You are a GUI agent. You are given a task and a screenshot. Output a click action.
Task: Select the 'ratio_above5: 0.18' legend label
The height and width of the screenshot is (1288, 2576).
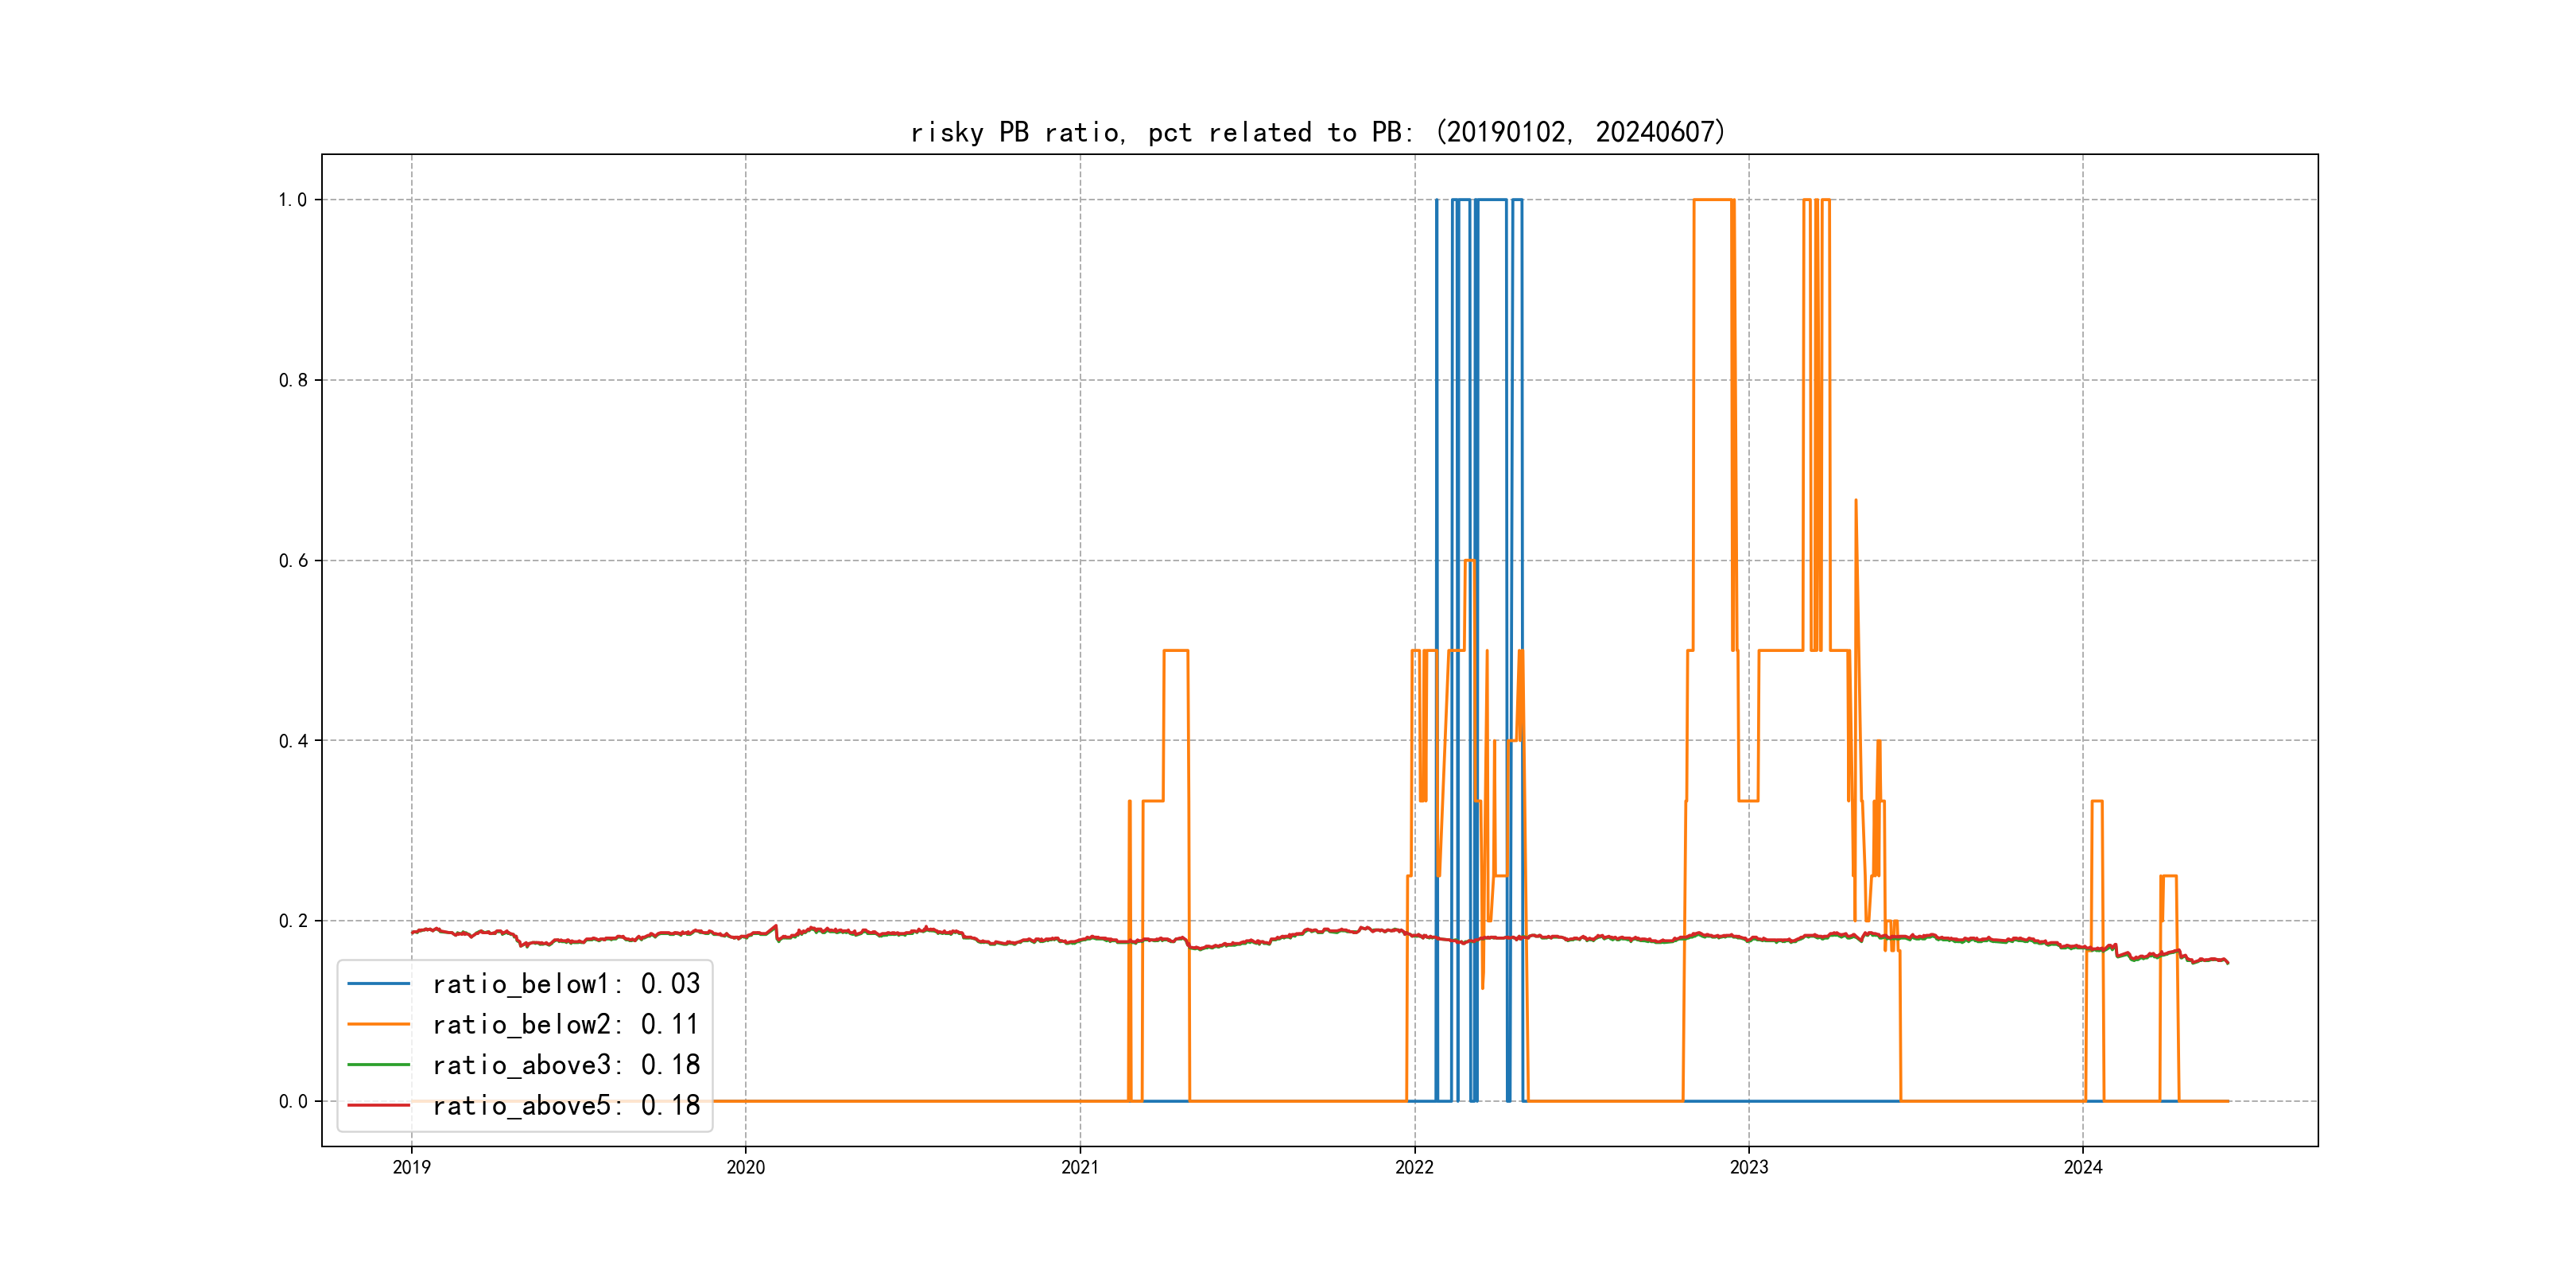(x=566, y=1106)
